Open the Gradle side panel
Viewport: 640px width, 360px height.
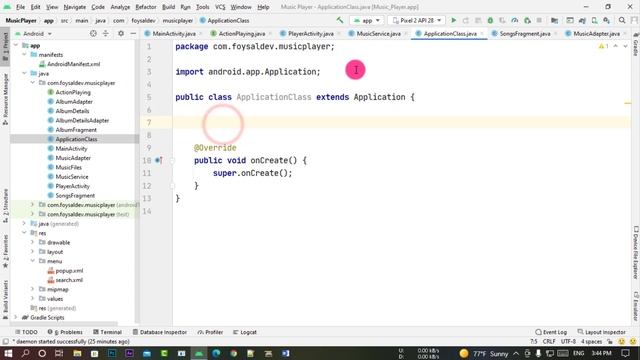coord(636,45)
